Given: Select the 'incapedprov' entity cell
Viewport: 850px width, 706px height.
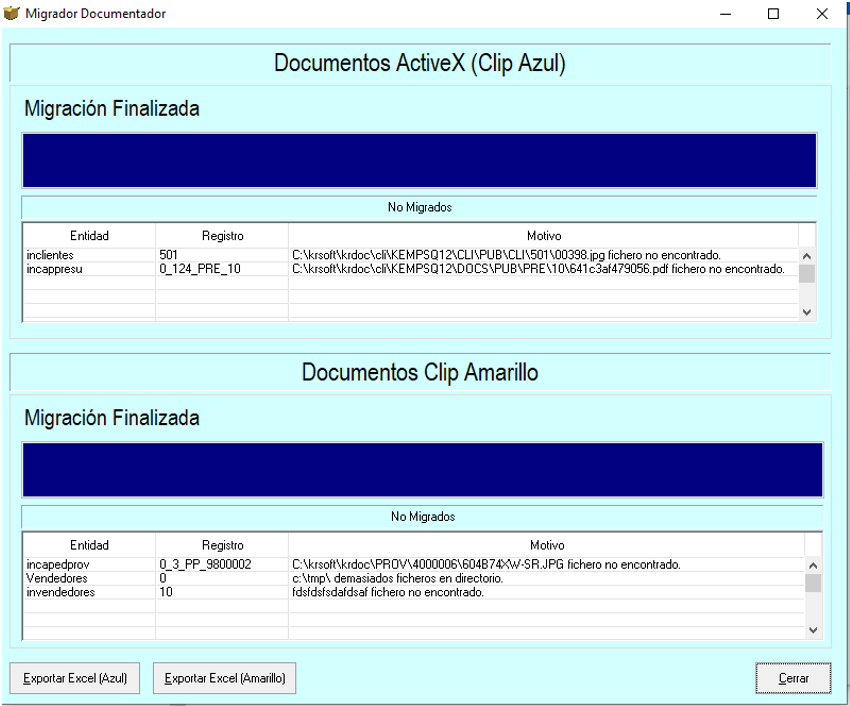Looking at the screenshot, I should tap(89, 564).
